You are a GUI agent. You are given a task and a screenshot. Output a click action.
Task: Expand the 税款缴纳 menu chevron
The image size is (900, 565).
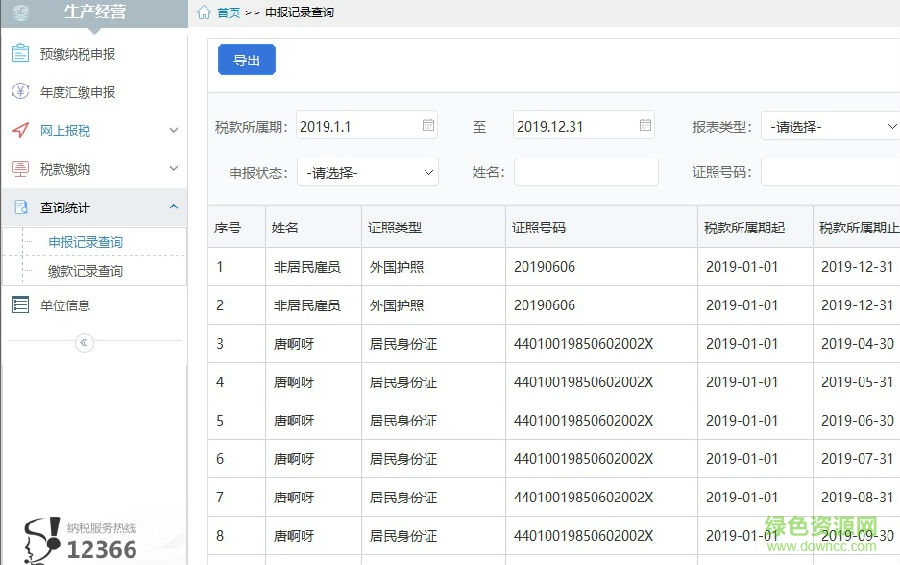[174, 169]
